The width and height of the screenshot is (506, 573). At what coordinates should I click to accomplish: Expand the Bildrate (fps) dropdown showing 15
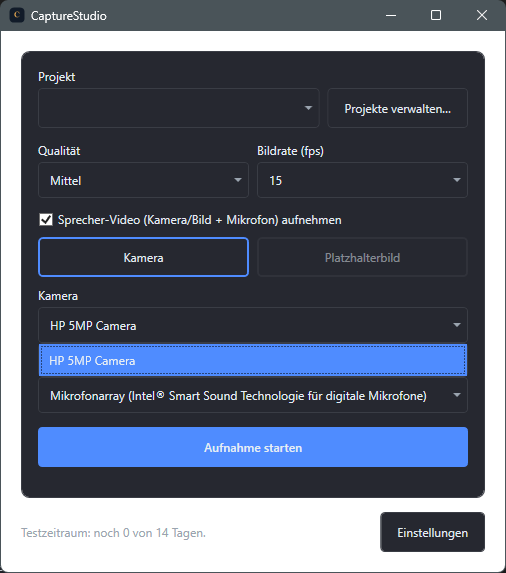362,180
